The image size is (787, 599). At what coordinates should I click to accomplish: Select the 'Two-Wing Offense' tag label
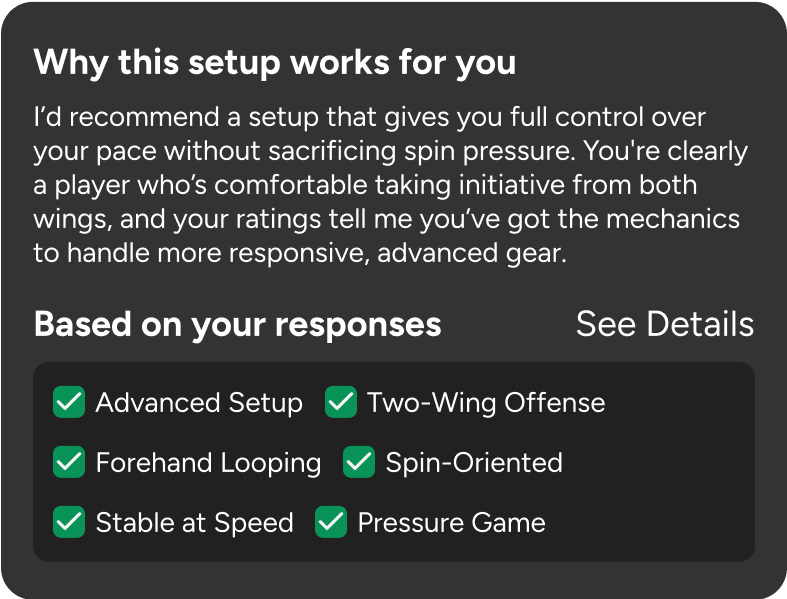coord(485,403)
